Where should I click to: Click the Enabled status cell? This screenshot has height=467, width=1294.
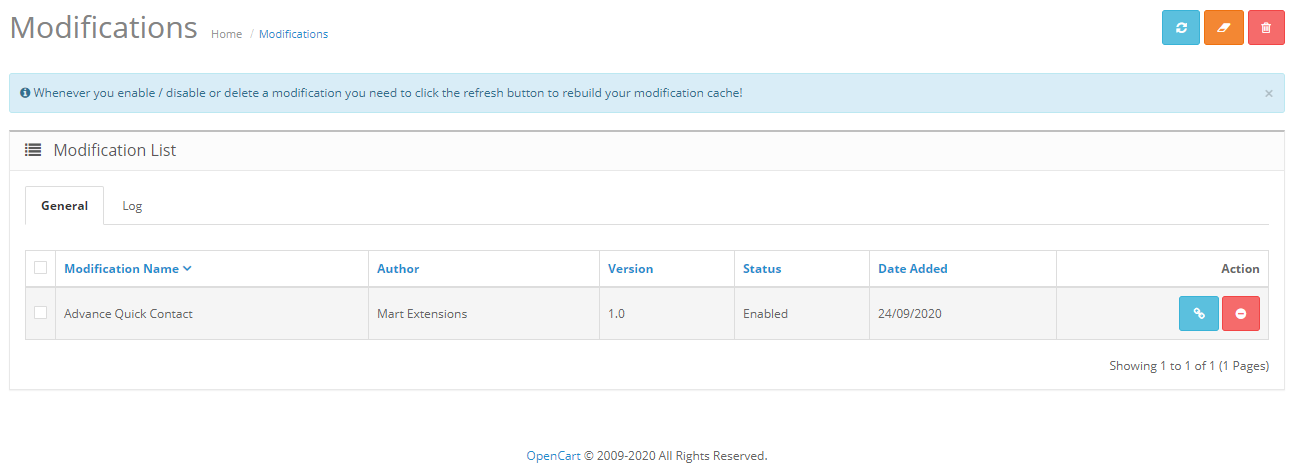[x=802, y=313]
